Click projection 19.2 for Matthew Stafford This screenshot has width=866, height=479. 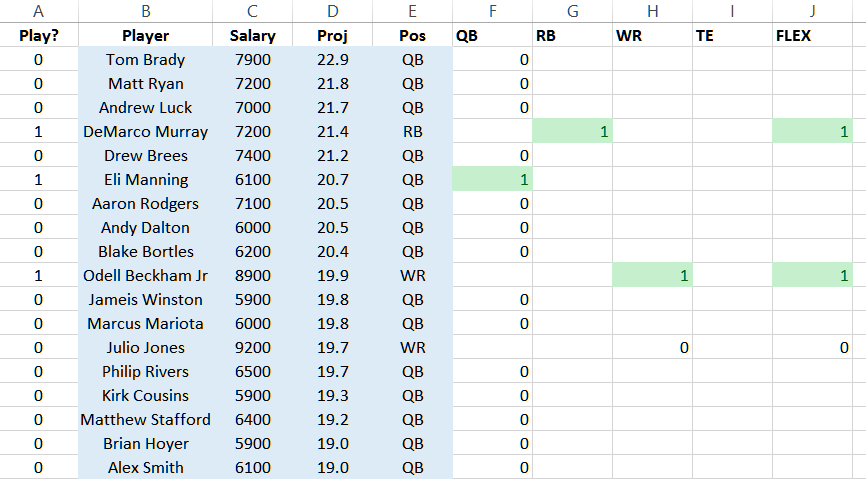click(332, 420)
